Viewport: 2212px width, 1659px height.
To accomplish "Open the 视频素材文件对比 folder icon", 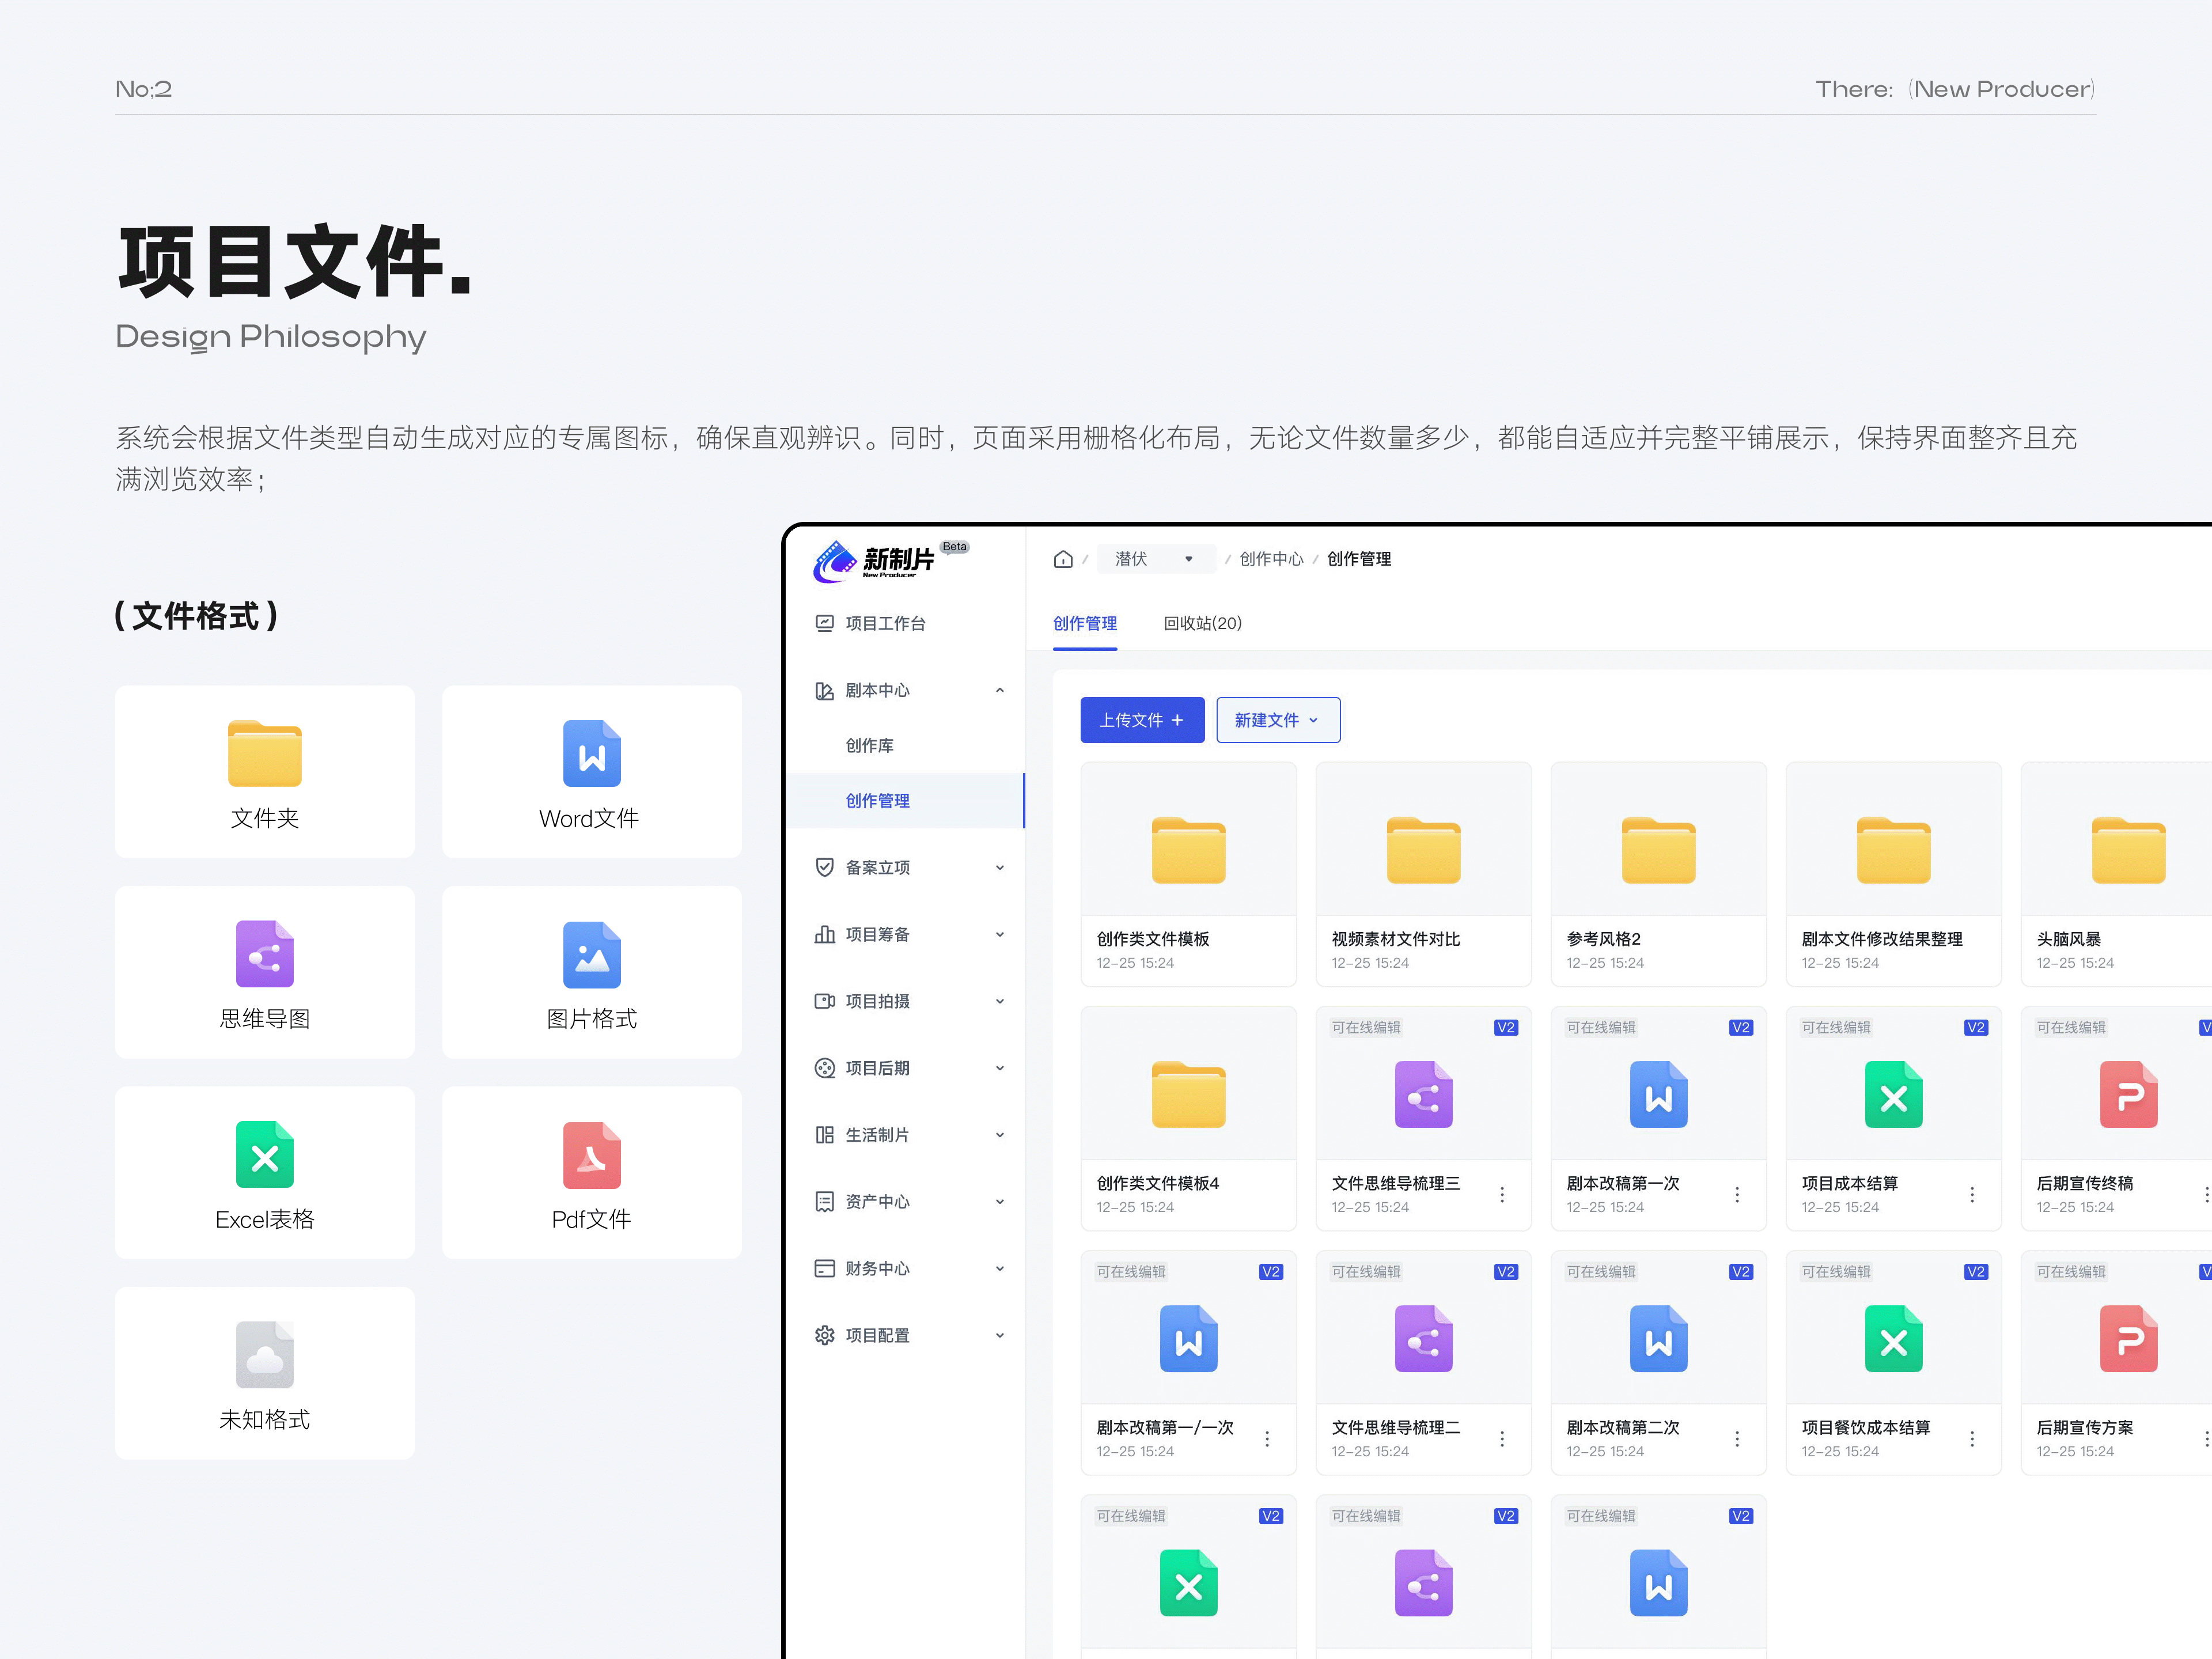I will click(x=1423, y=850).
